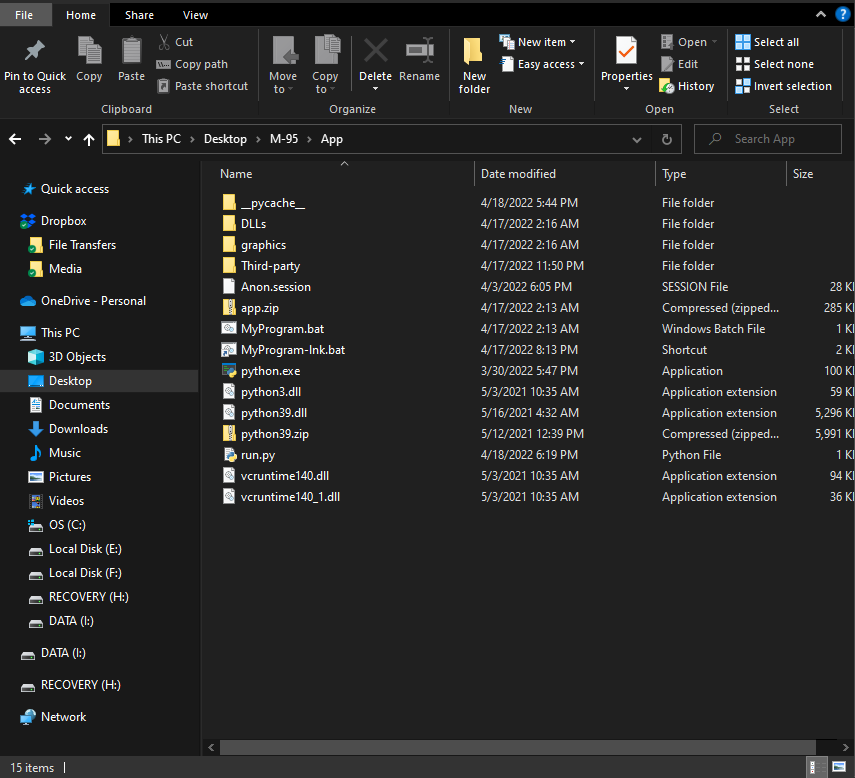Create a New folder
Image resolution: width=855 pixels, height=778 pixels.
(474, 65)
